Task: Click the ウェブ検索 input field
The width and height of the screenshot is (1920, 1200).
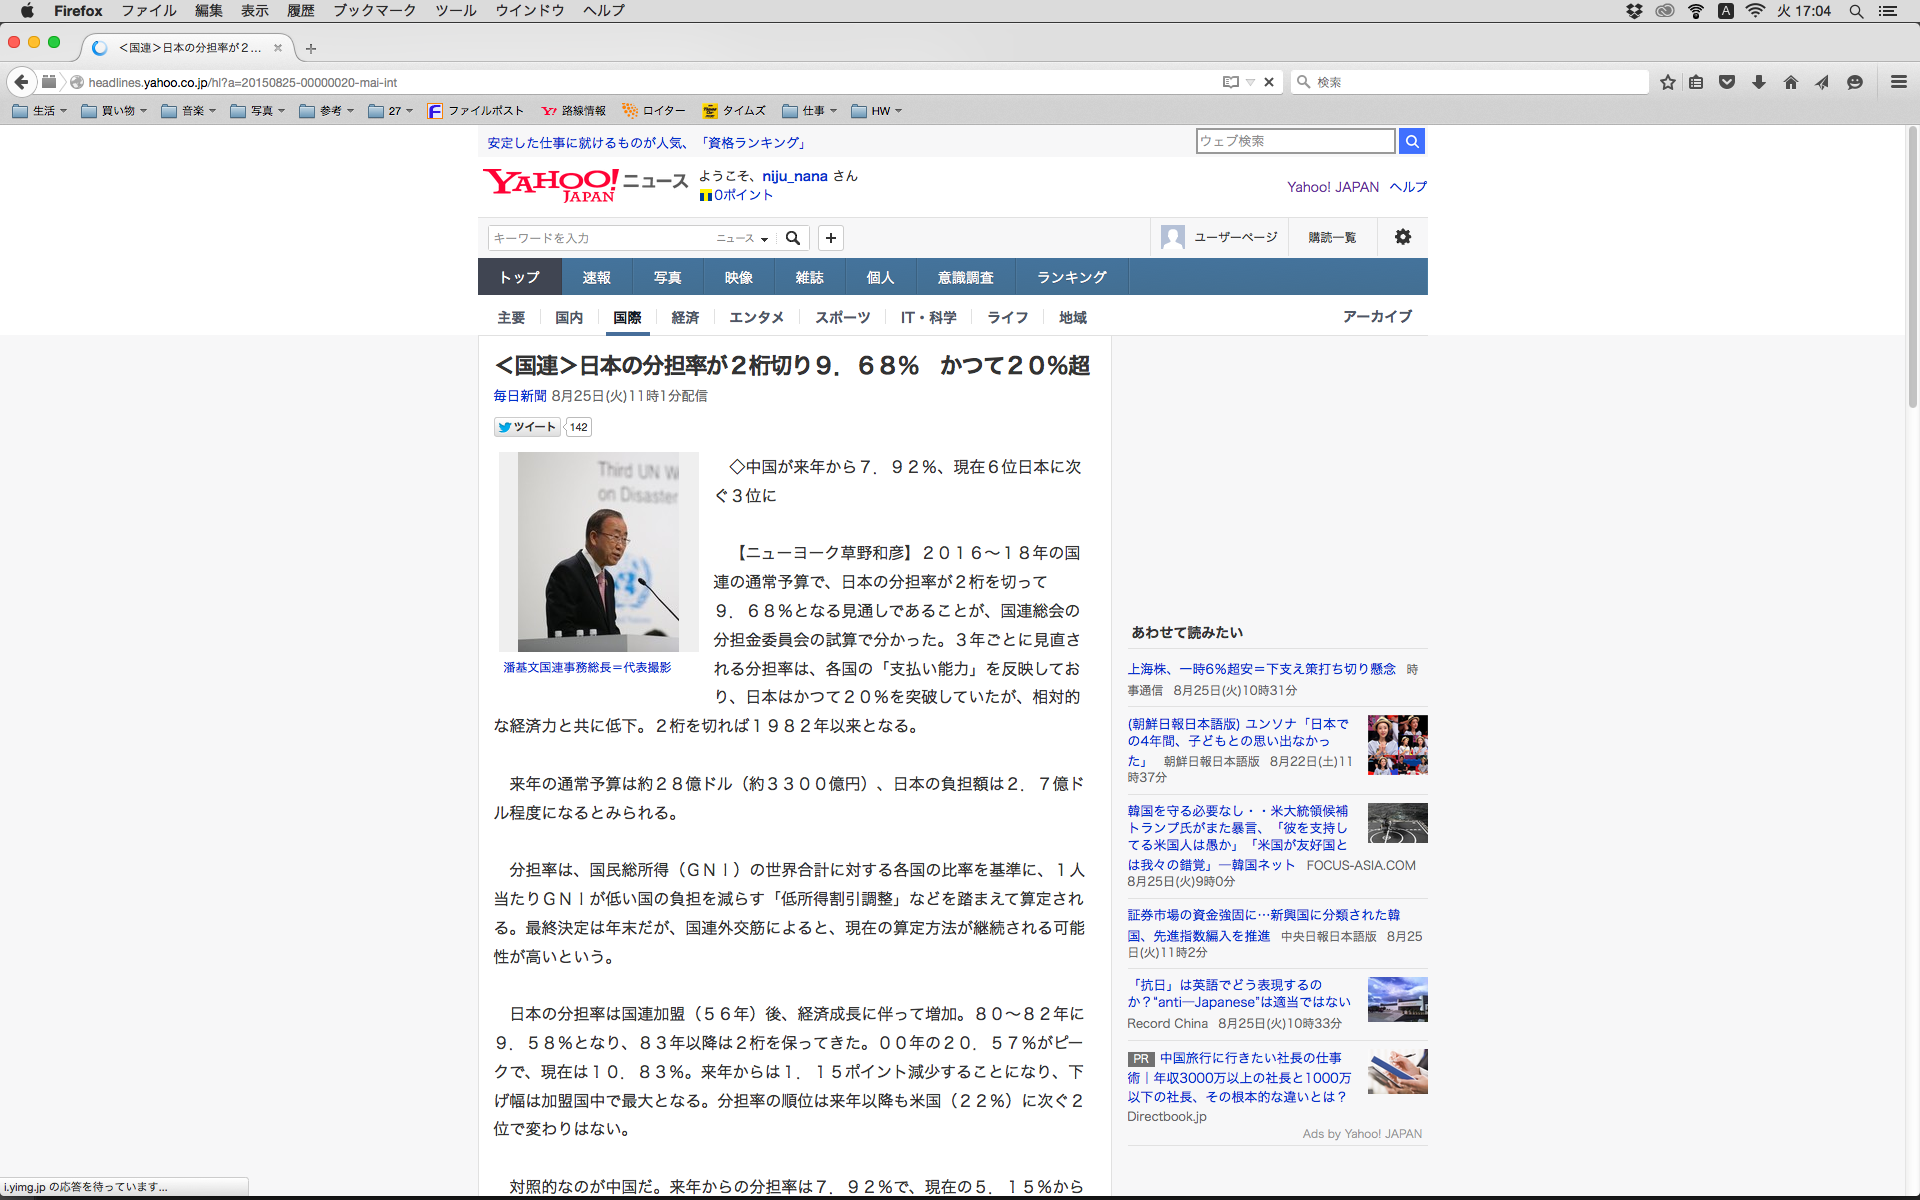Action: pyautogui.click(x=1295, y=141)
